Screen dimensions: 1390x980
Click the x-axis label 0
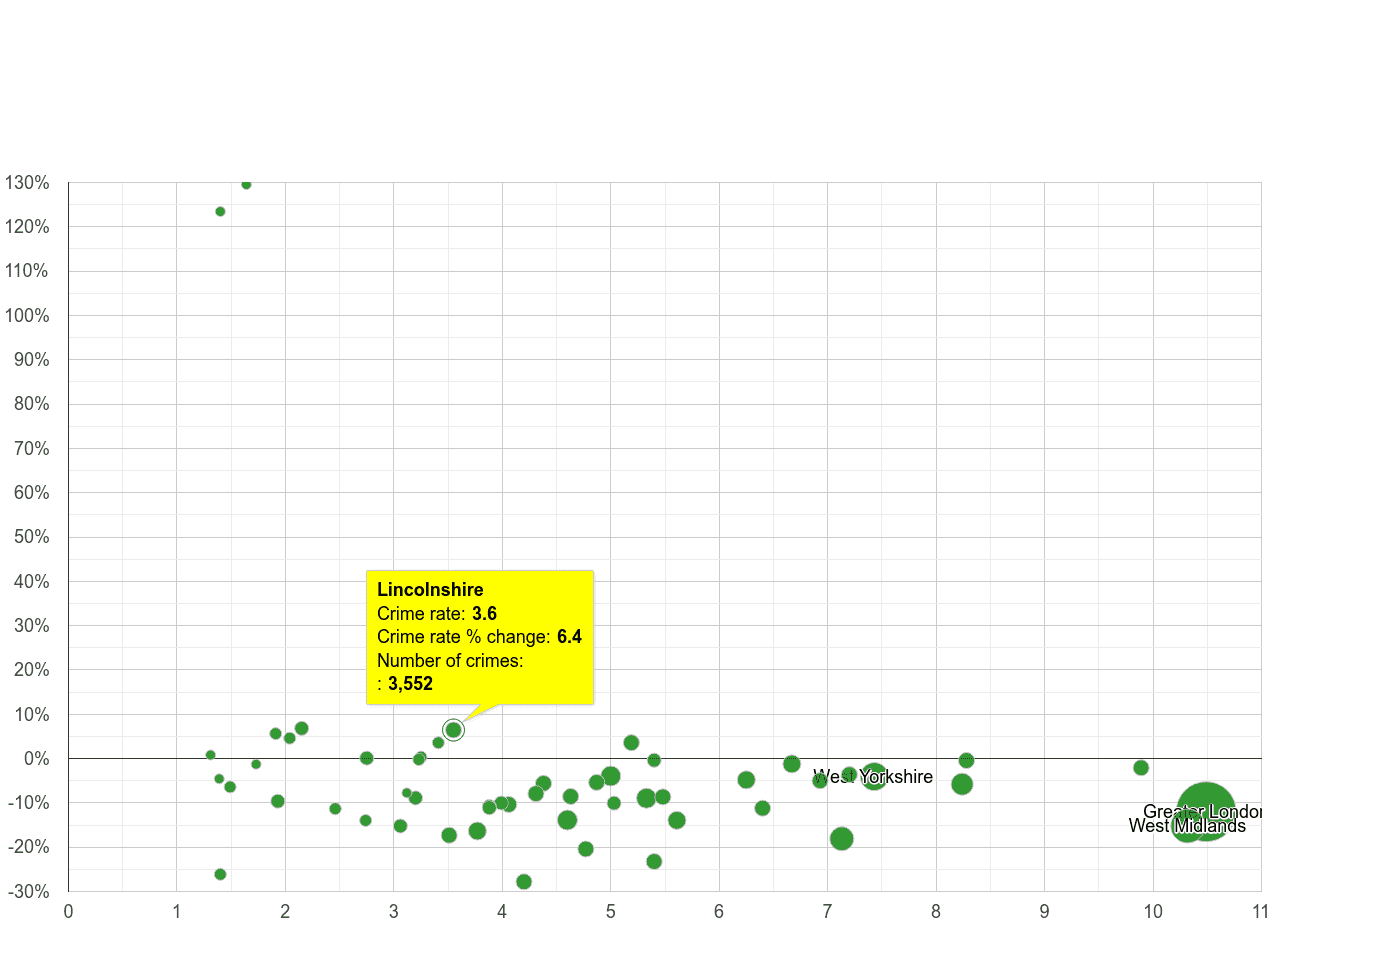click(68, 912)
